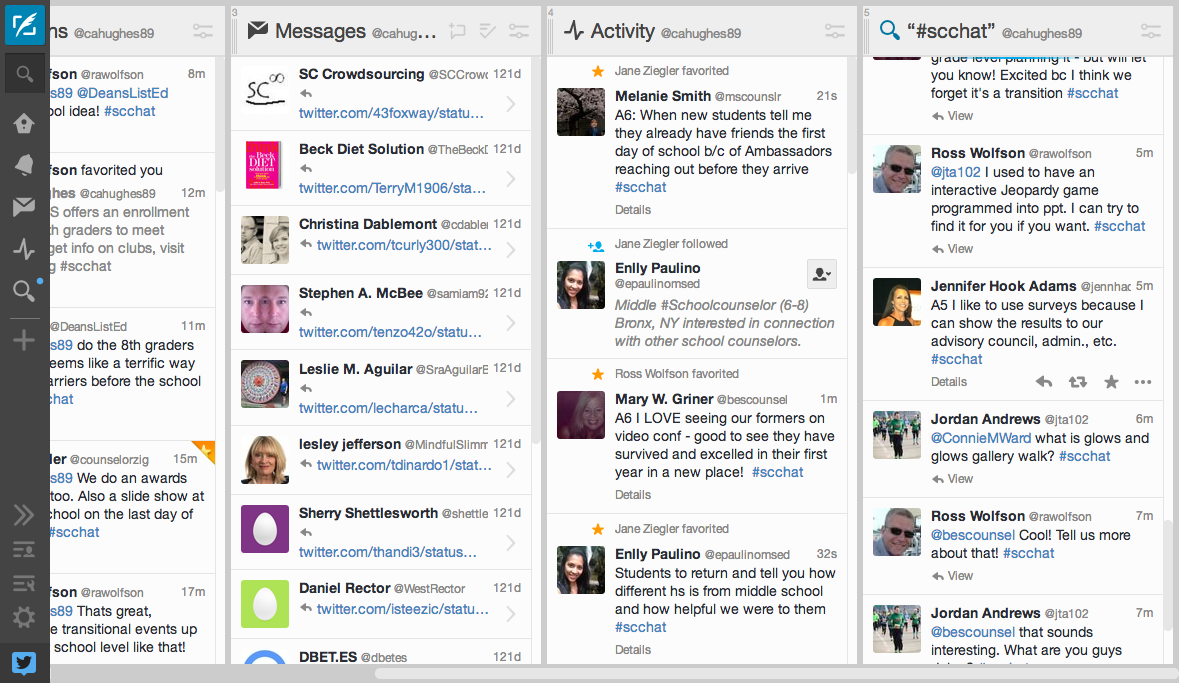Open Settings gear in sidebar

(x=24, y=618)
